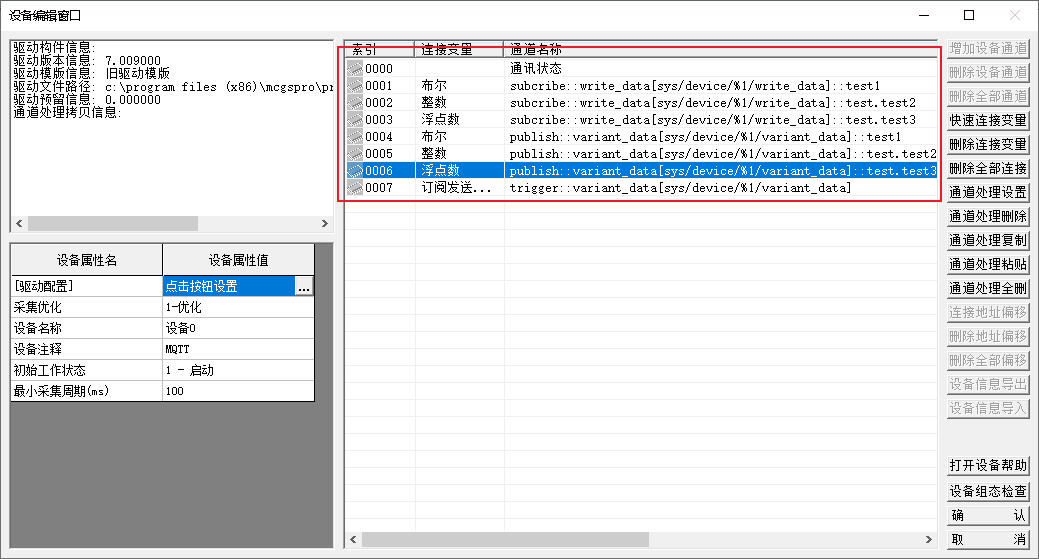Viewport: 1039px width, 559px height.
Task: Cancel with the 取消 button
Action: point(987,540)
